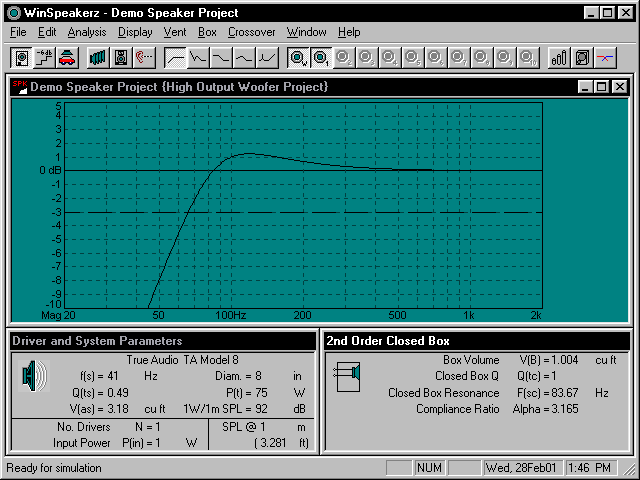Click the bar chart toolbar icon
Viewport: 640px width, 480px height.
pos(559,57)
